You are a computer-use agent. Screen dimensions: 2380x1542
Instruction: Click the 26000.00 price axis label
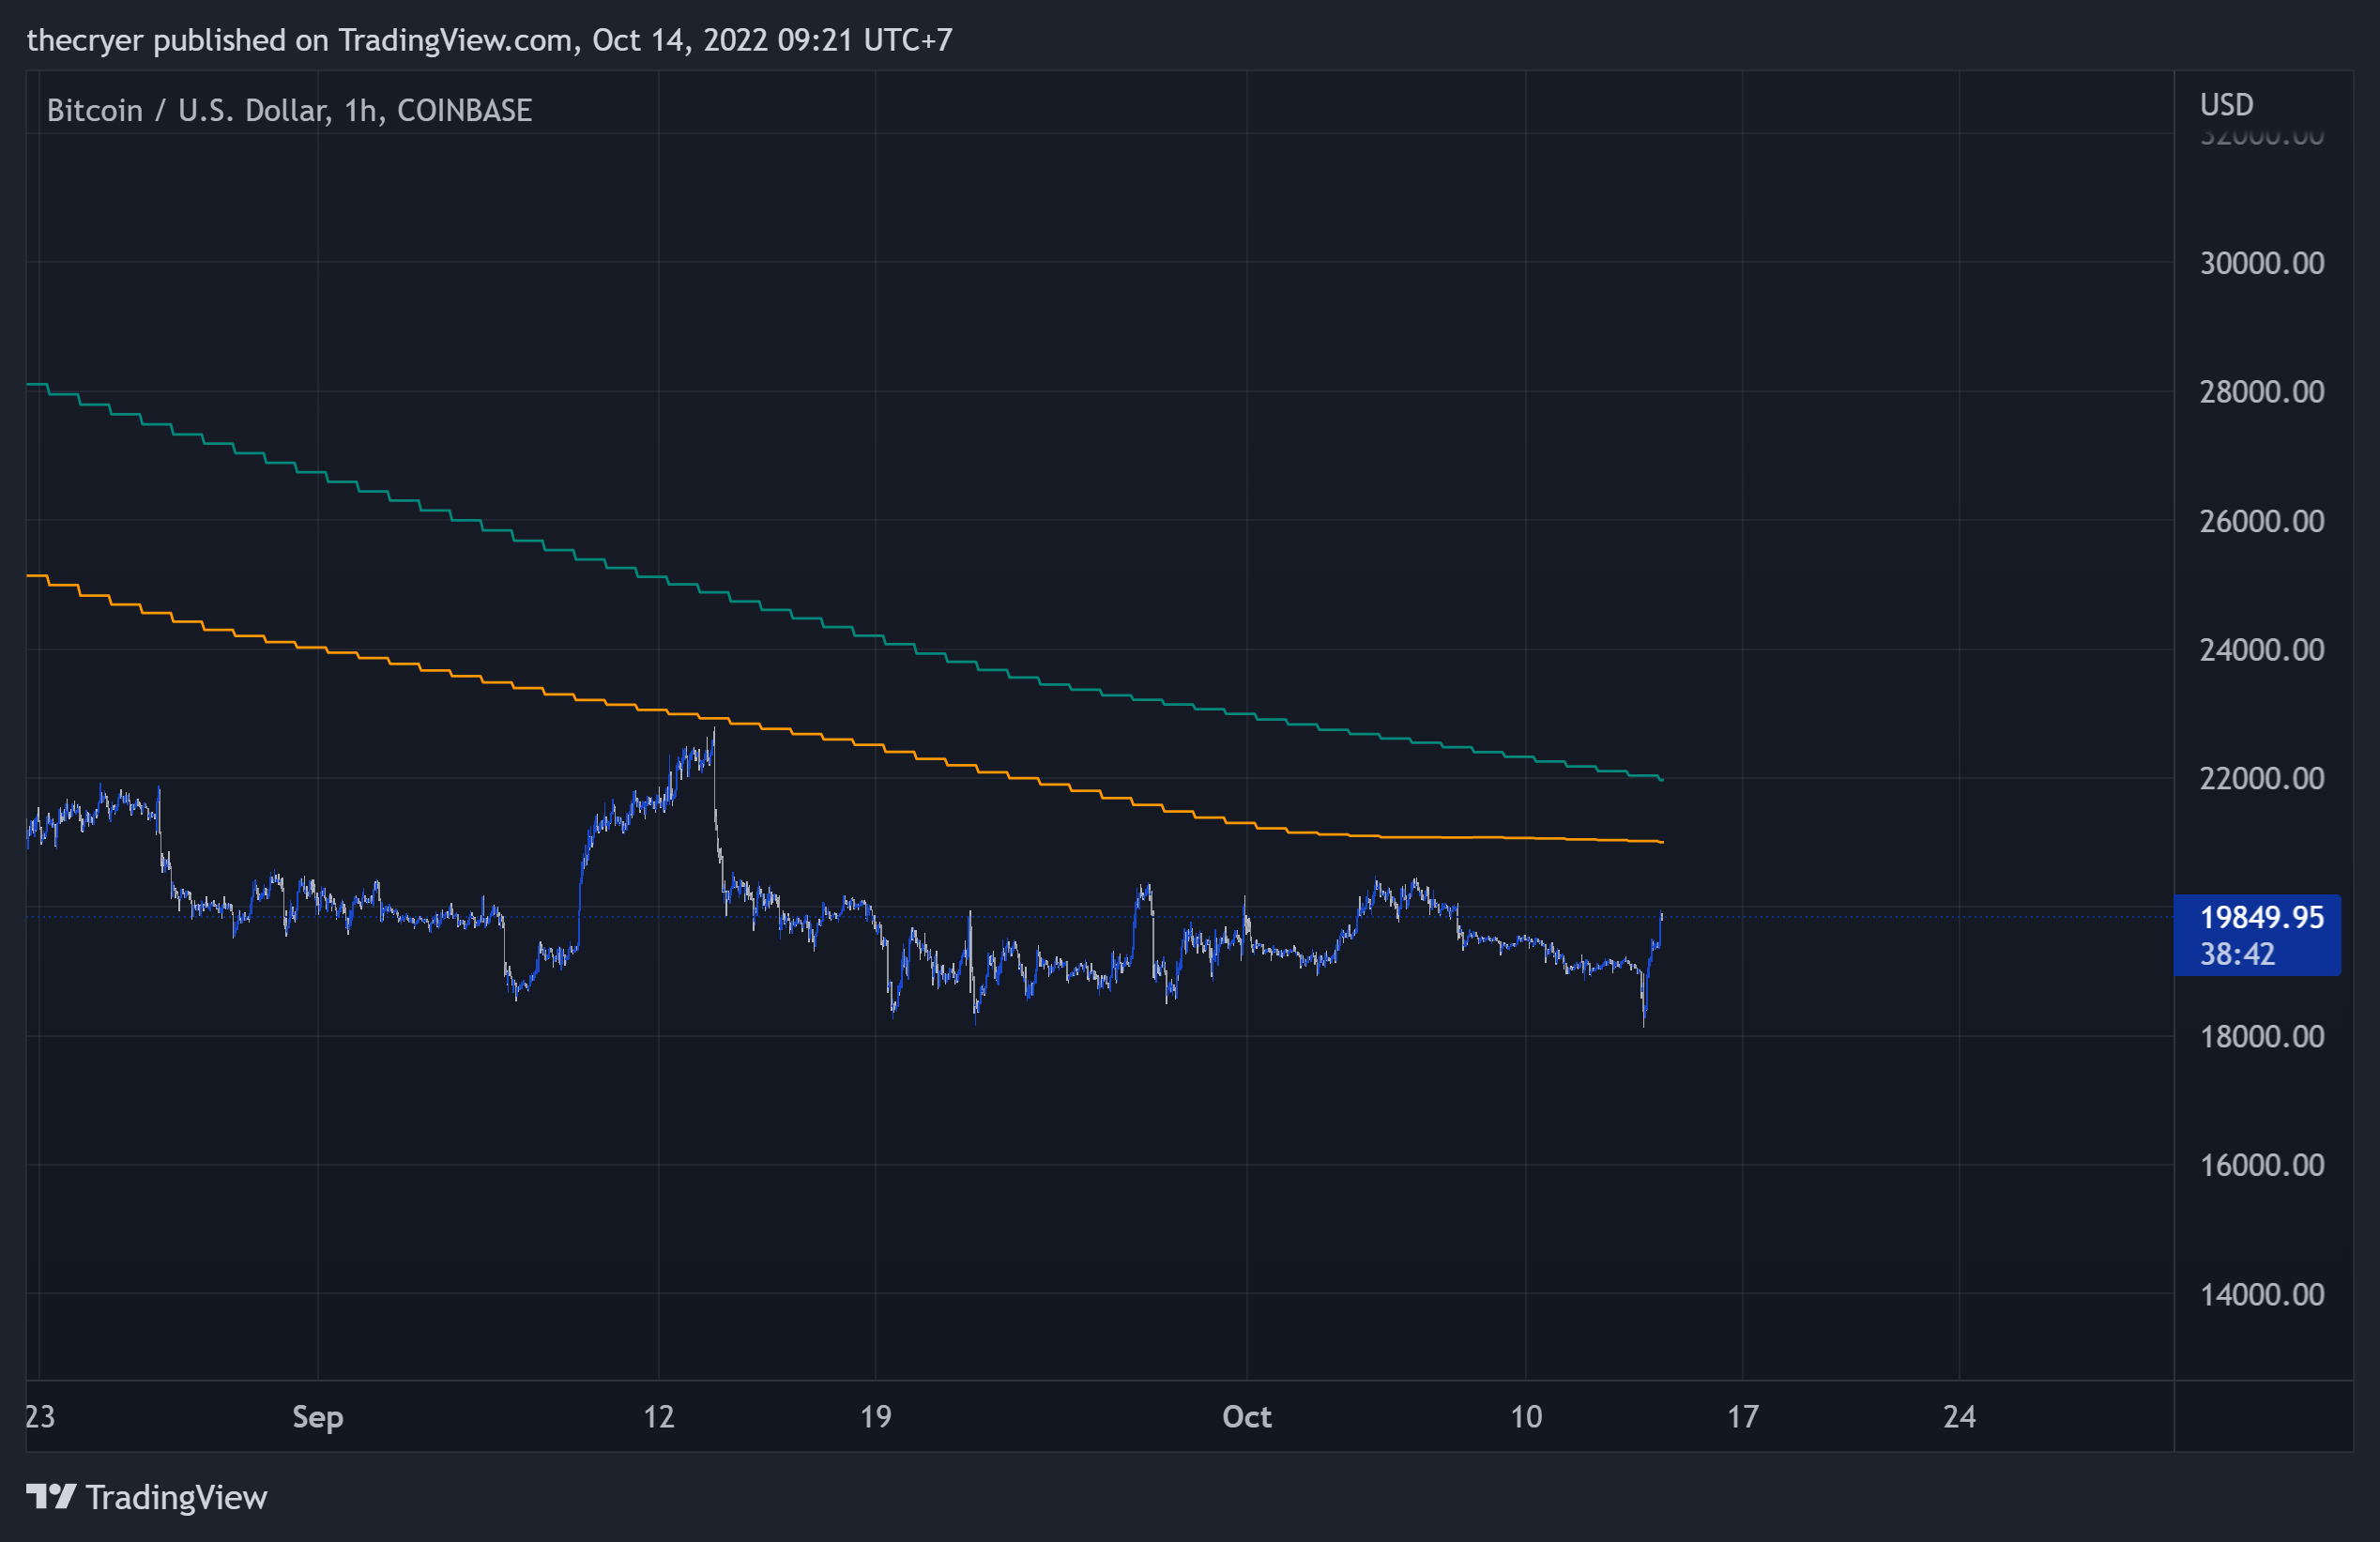(x=2262, y=521)
